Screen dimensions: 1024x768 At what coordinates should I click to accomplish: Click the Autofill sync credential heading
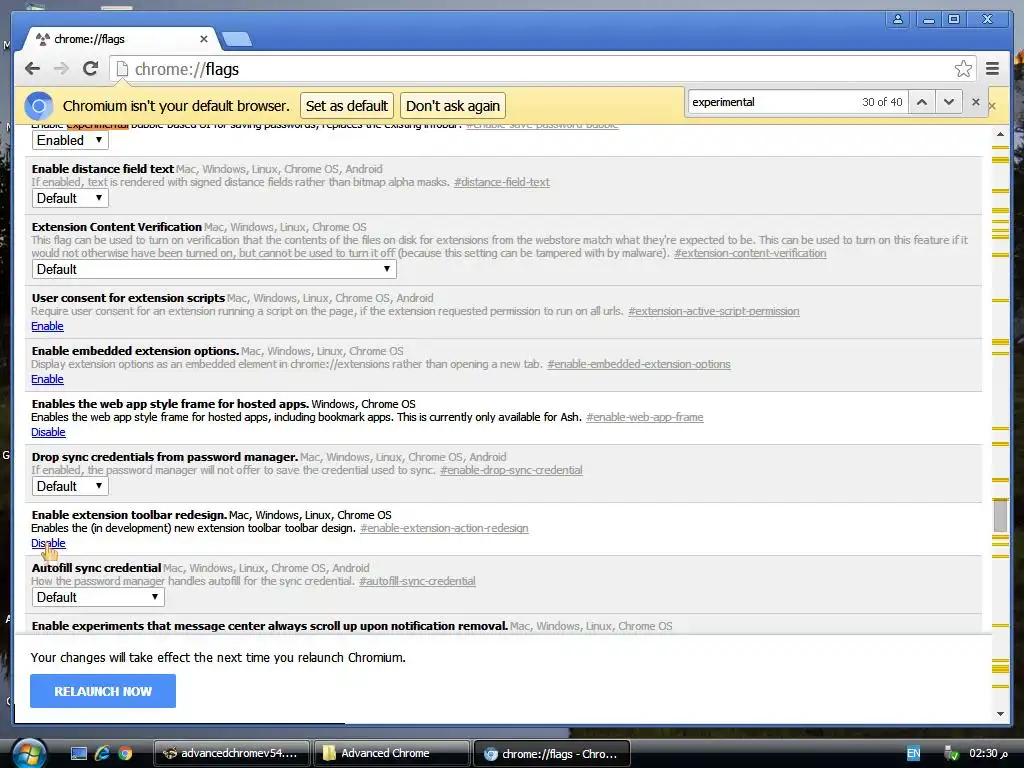[96, 568]
